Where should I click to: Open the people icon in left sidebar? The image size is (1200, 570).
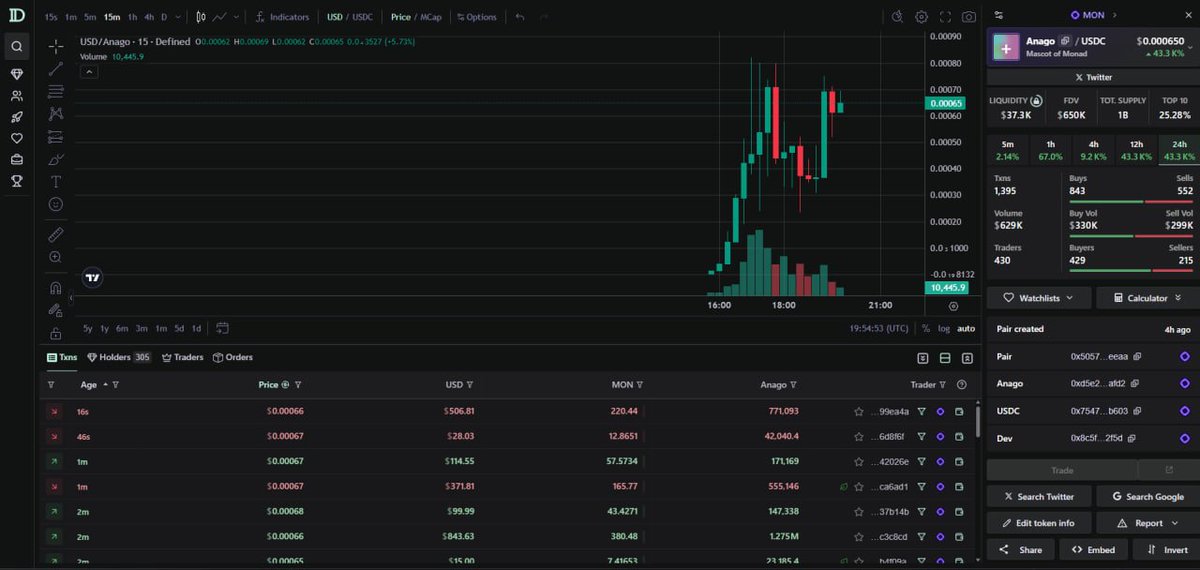click(x=16, y=96)
